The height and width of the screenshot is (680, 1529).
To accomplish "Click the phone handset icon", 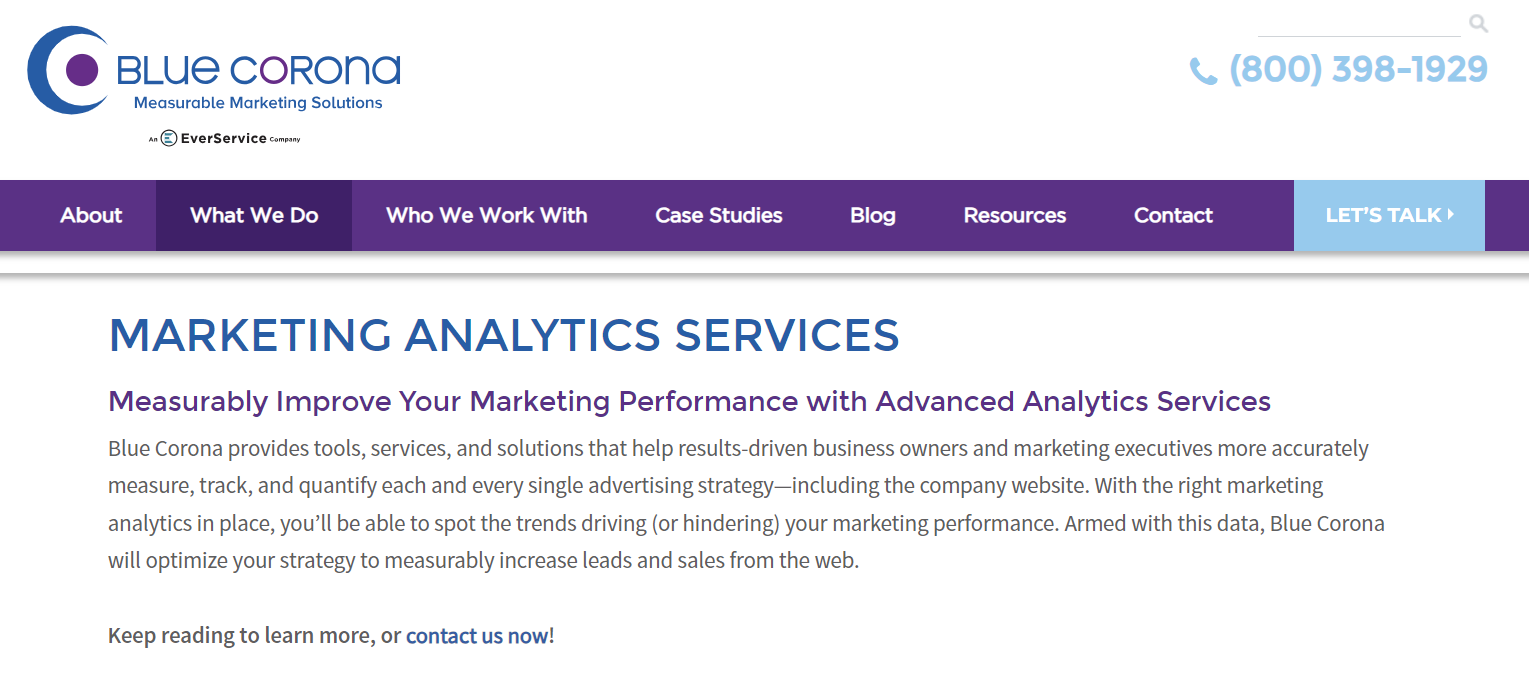I will tap(1203, 71).
